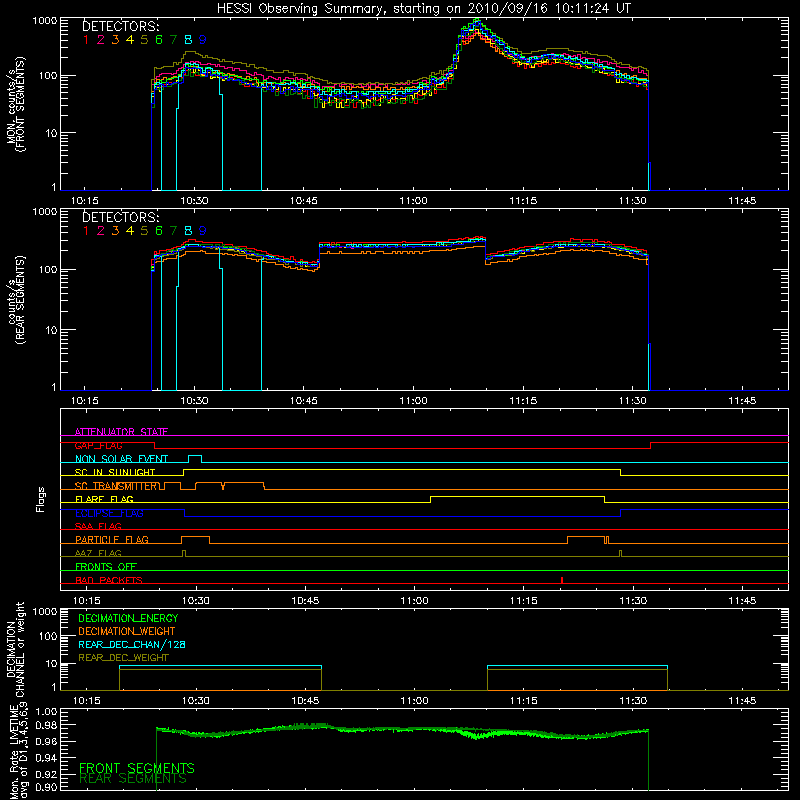
Task: Select orange detector 3 in the front segments legend
Action: [x=115, y=40]
